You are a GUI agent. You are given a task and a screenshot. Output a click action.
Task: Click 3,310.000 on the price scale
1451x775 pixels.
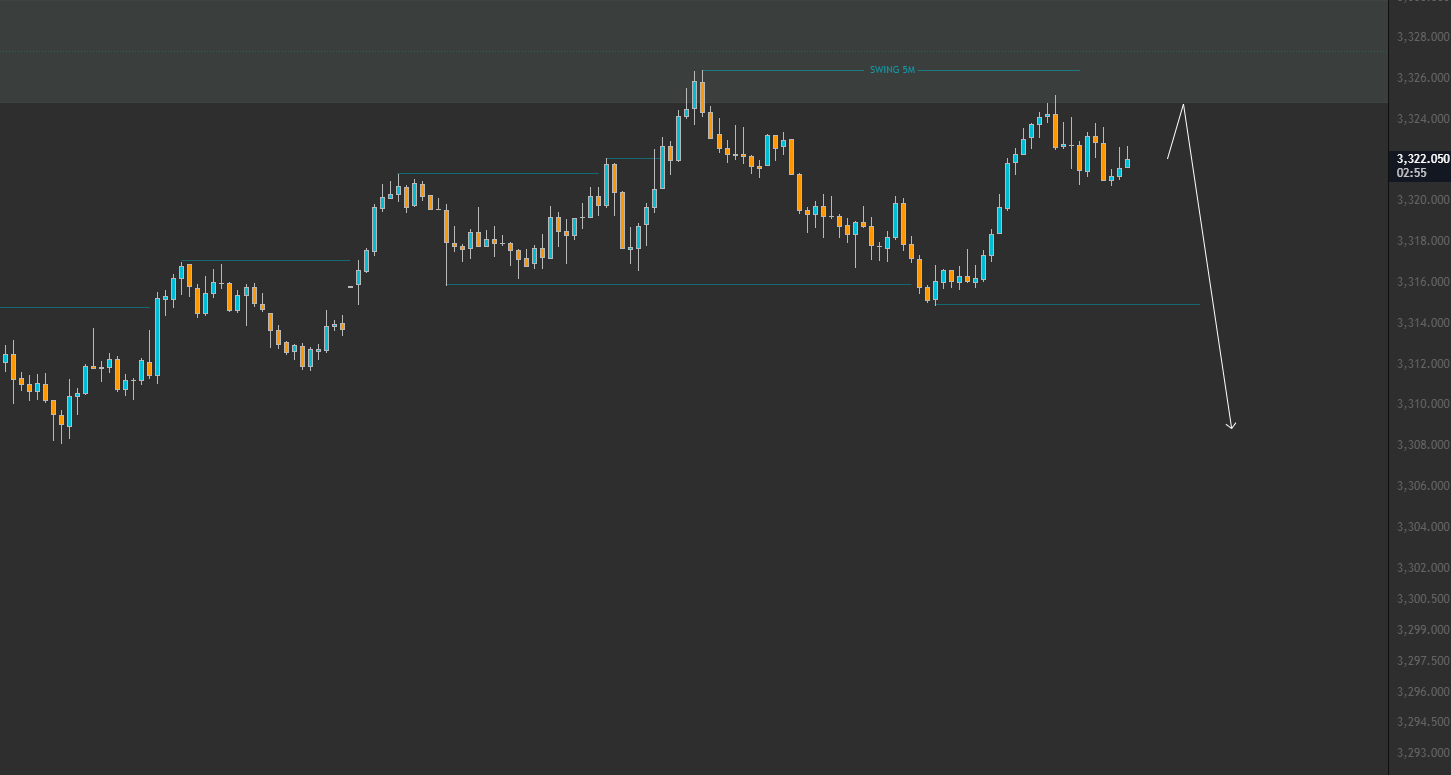coord(1423,404)
